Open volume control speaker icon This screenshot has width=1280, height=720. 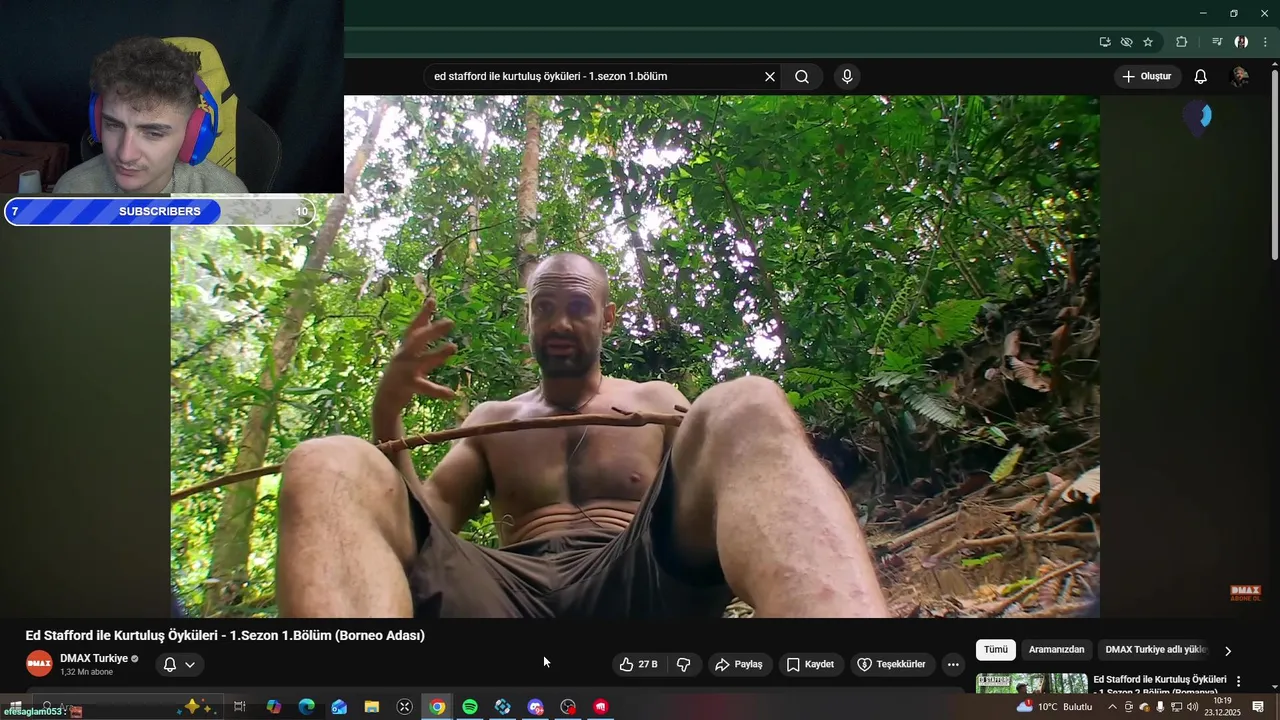click(1192, 707)
